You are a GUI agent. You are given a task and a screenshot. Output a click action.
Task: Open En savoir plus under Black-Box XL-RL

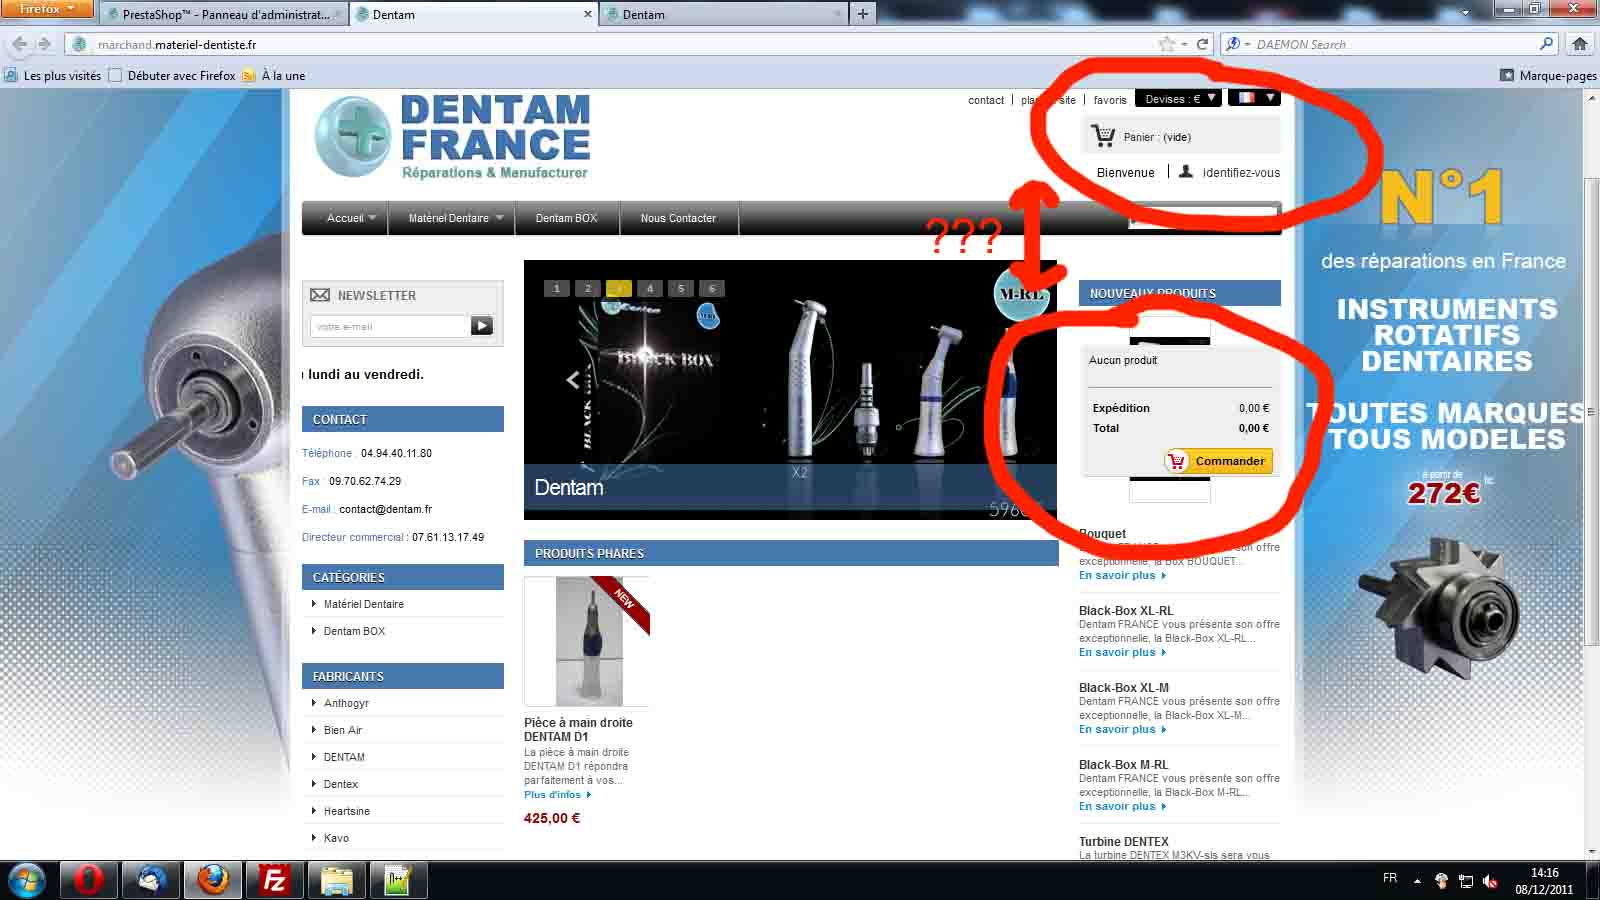click(x=1122, y=652)
